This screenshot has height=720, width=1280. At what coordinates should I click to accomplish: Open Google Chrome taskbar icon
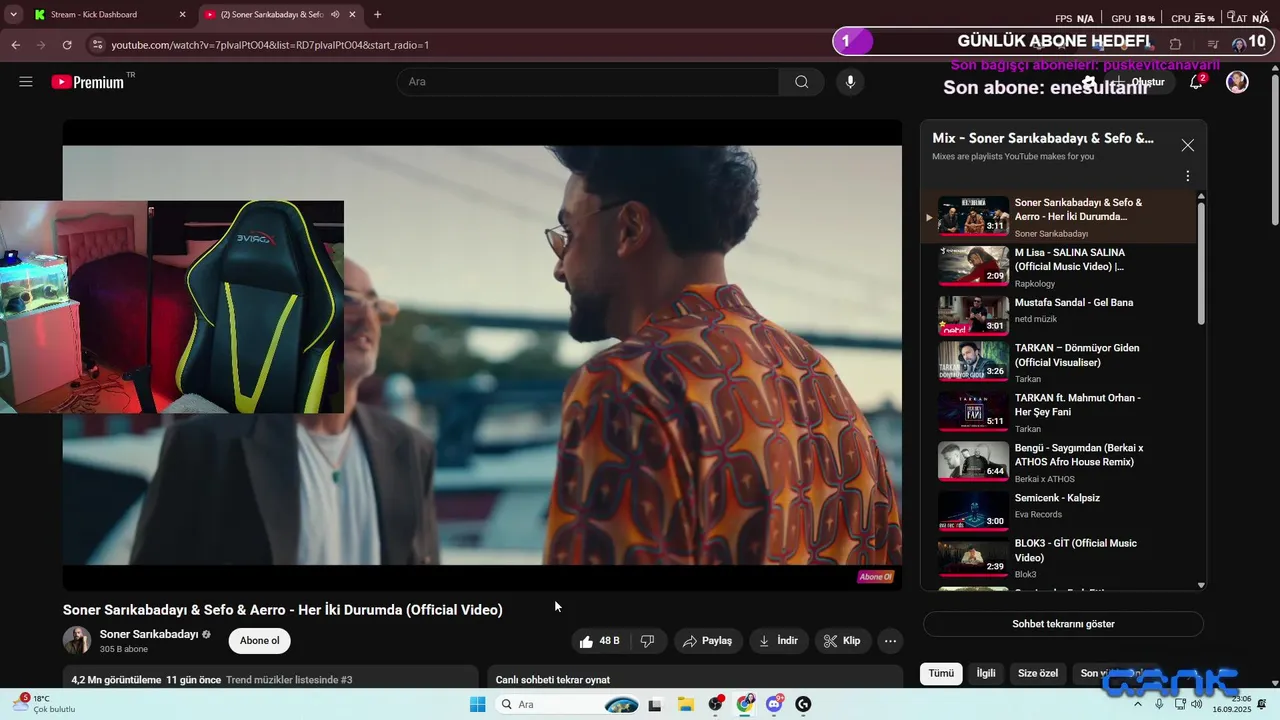click(745, 704)
